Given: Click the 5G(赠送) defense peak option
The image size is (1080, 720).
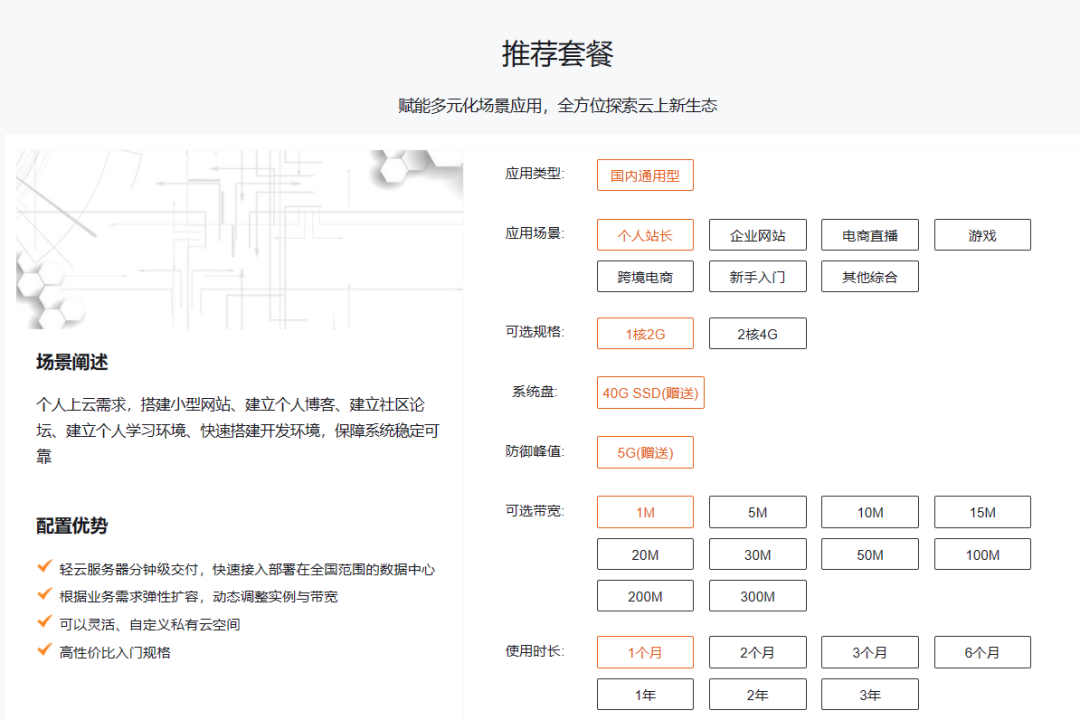Looking at the screenshot, I should point(645,452).
